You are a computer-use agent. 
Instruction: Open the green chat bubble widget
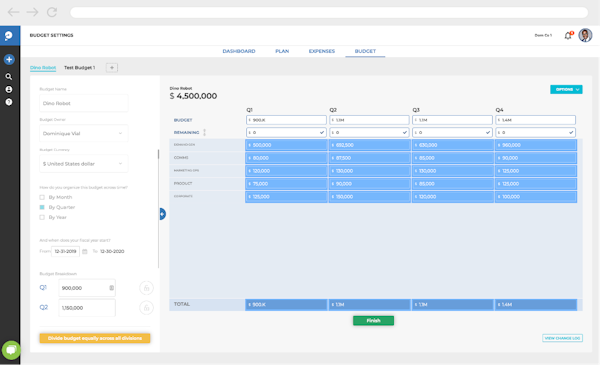coord(11,350)
